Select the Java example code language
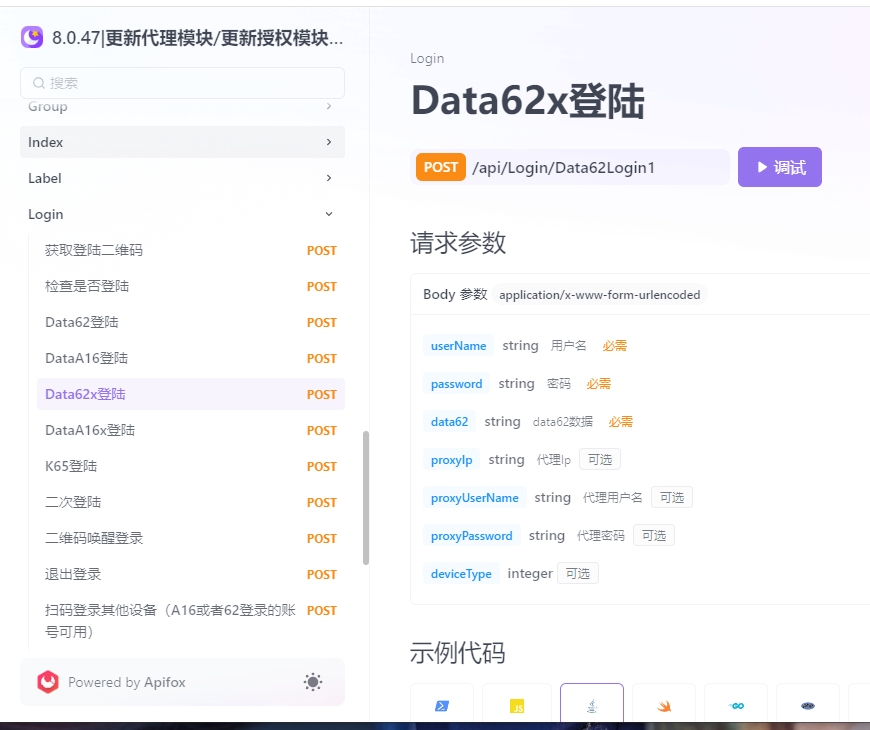The width and height of the screenshot is (870, 730). [x=591, y=705]
